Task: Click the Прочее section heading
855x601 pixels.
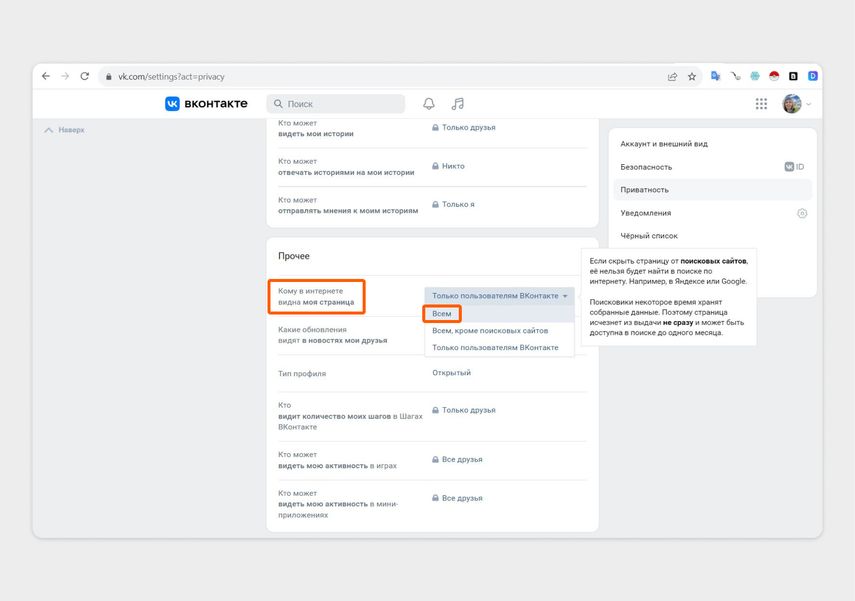Action: pyautogui.click(x=294, y=256)
